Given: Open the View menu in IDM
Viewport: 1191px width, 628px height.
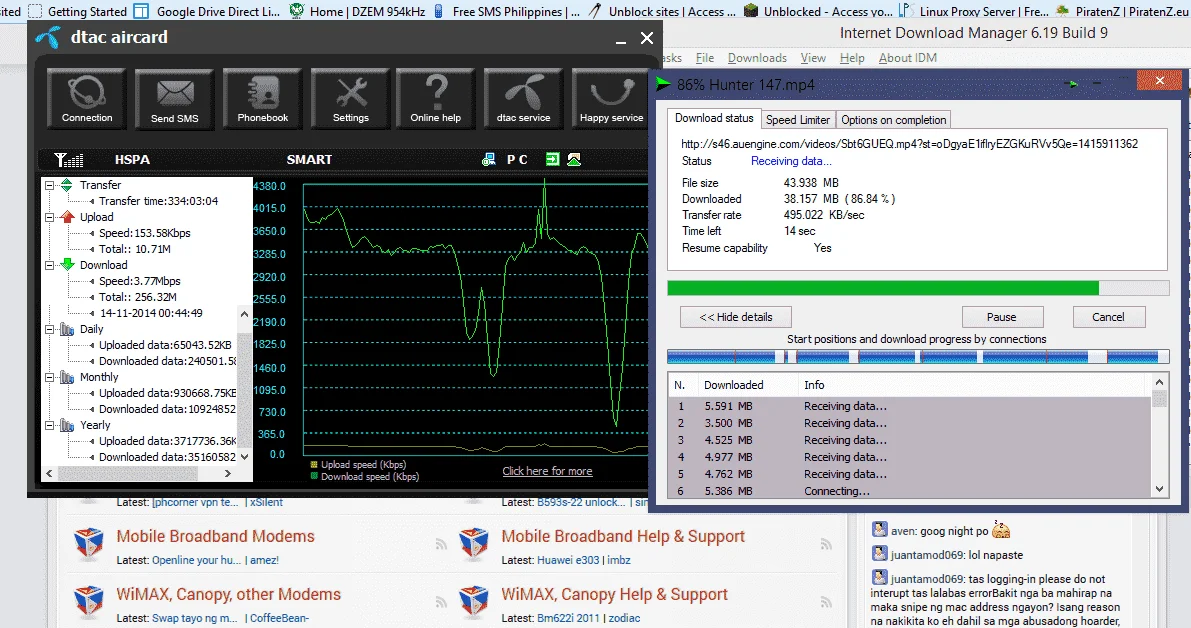Looking at the screenshot, I should coord(813,58).
